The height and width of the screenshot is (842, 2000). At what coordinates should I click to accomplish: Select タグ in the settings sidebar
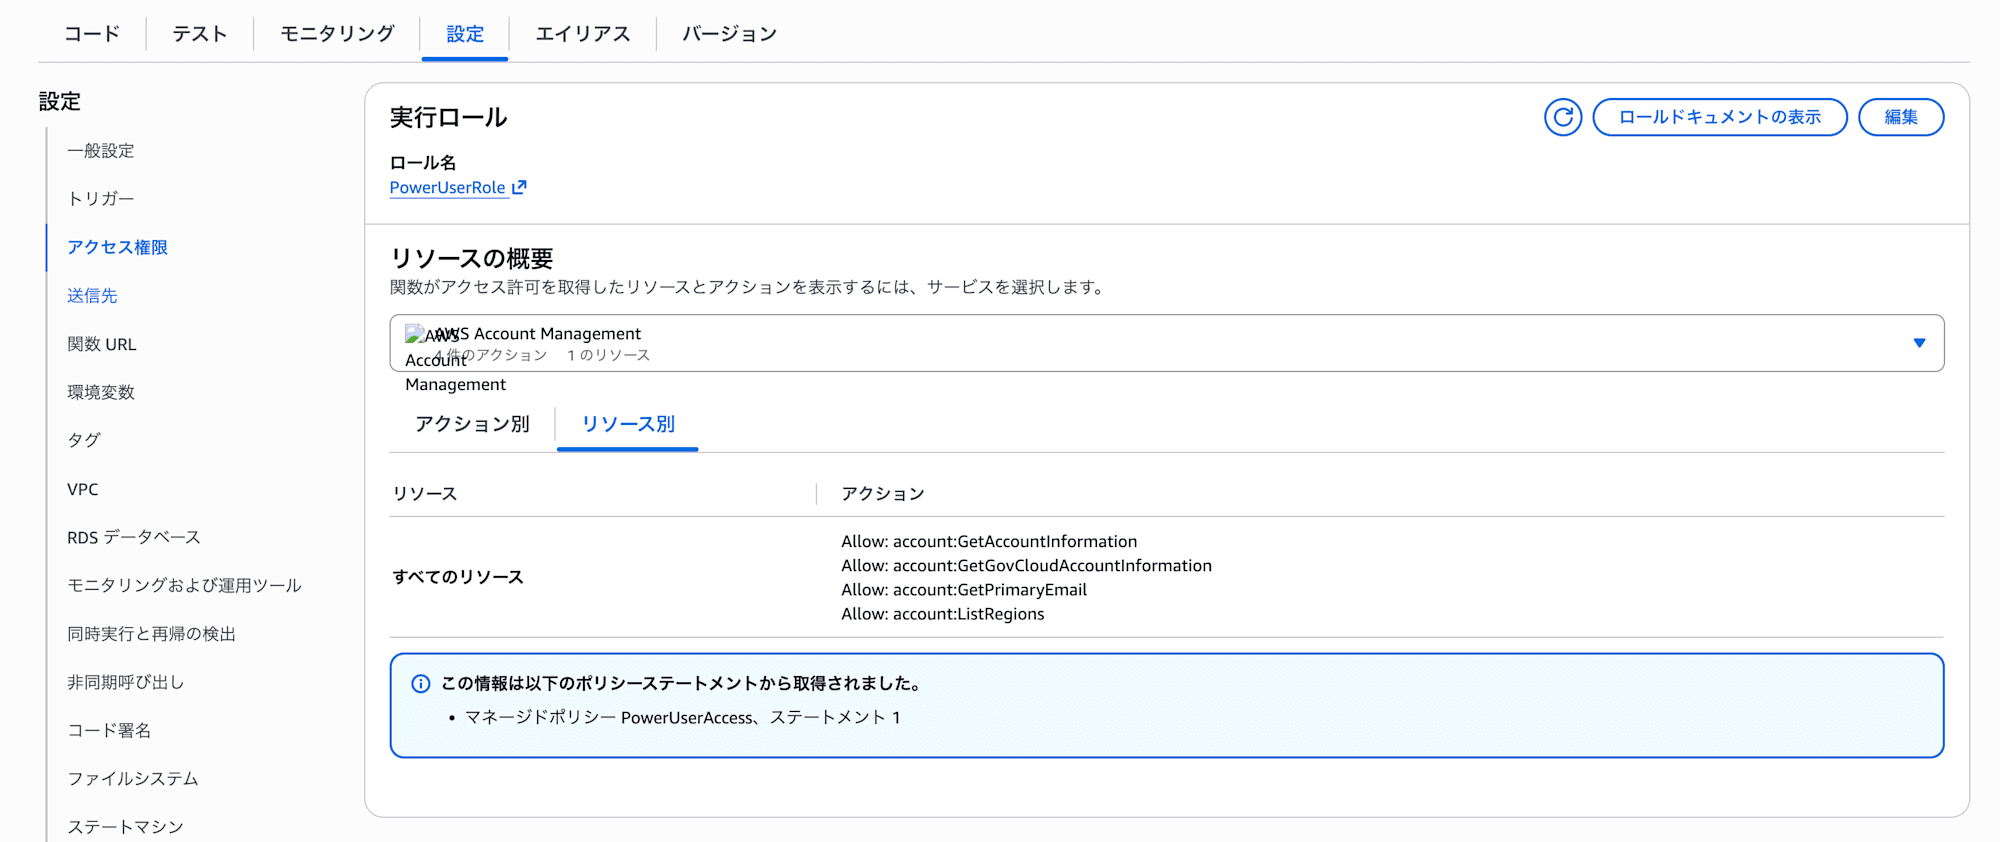[x=84, y=440]
